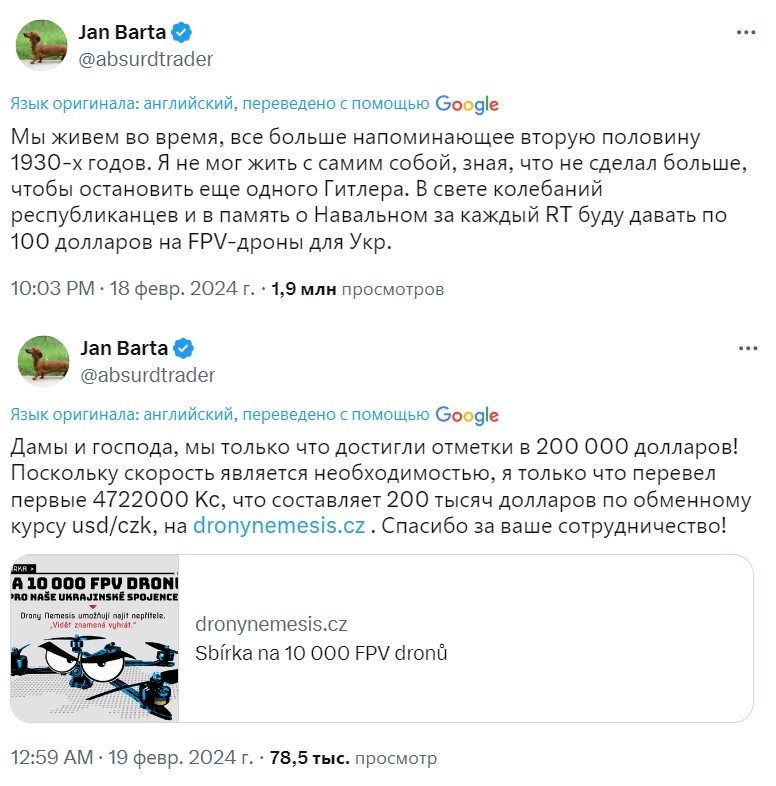The image size is (776, 786).
Task: Open more options menu on second tweet
Action: click(x=747, y=348)
